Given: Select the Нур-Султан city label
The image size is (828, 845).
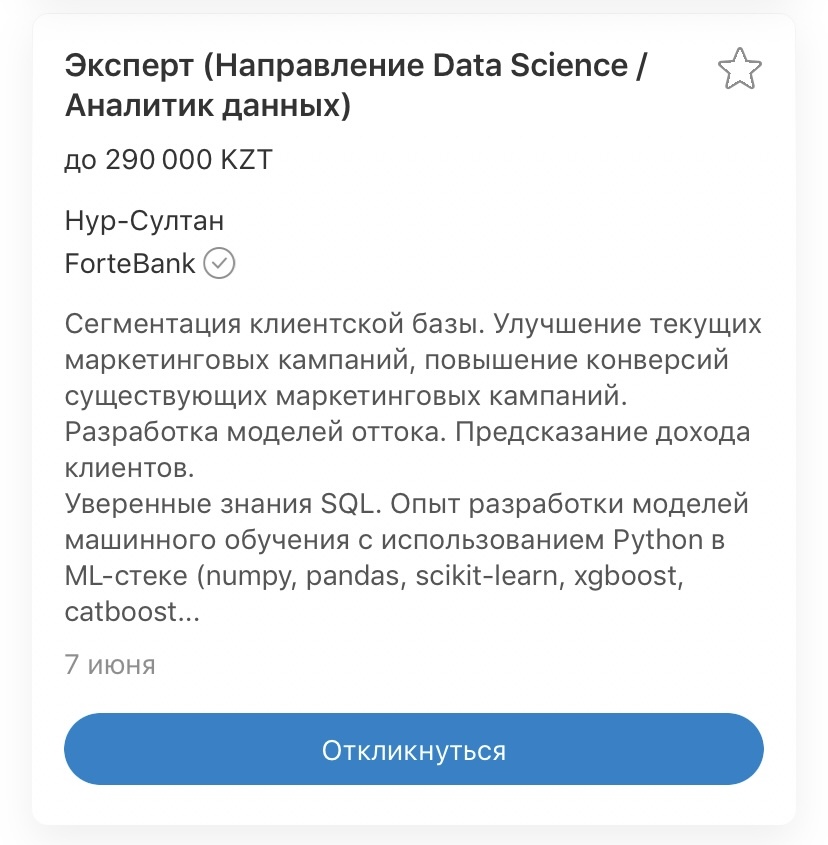Looking at the screenshot, I should coord(144,221).
